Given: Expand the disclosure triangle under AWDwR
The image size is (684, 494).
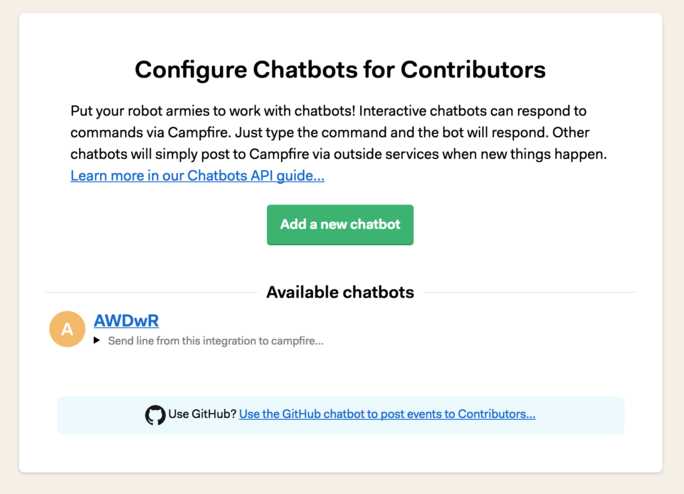Looking at the screenshot, I should pos(97,340).
